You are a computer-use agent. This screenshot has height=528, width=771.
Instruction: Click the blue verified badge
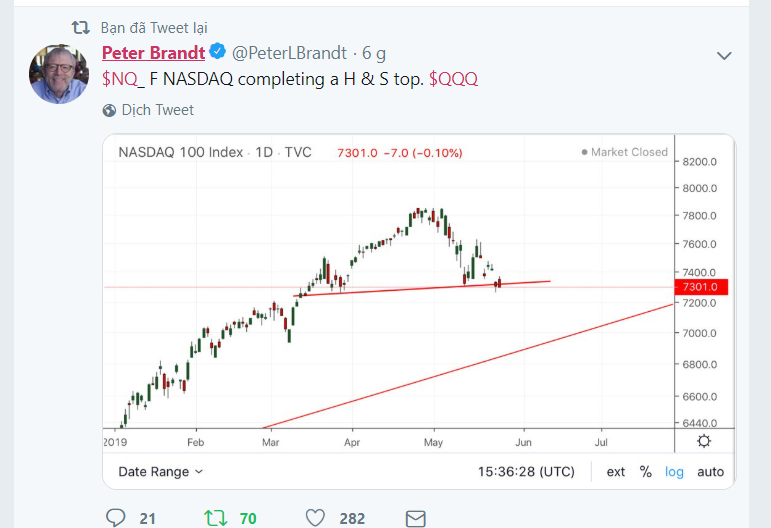(216, 53)
